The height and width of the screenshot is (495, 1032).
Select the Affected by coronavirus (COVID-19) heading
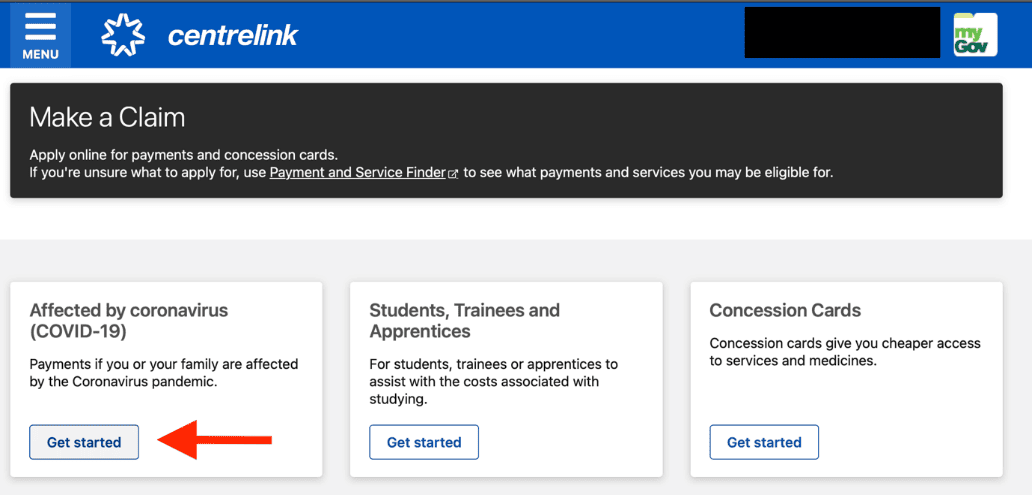[129, 321]
